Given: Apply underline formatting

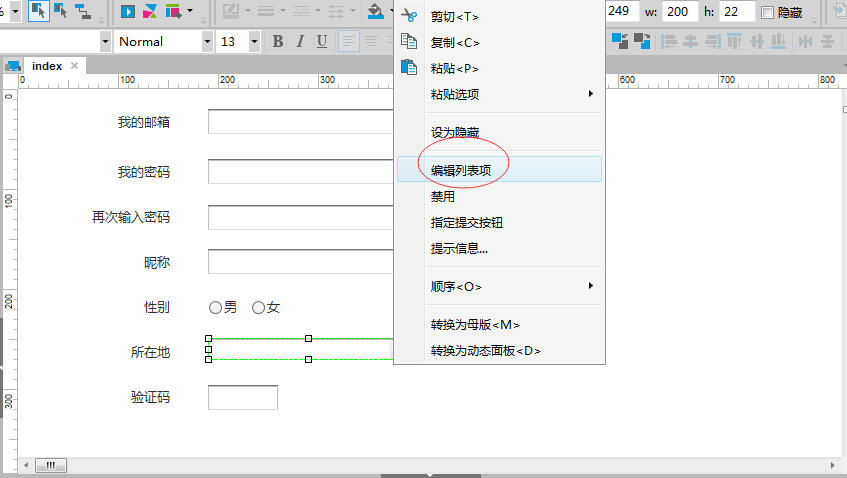Looking at the screenshot, I should point(321,41).
